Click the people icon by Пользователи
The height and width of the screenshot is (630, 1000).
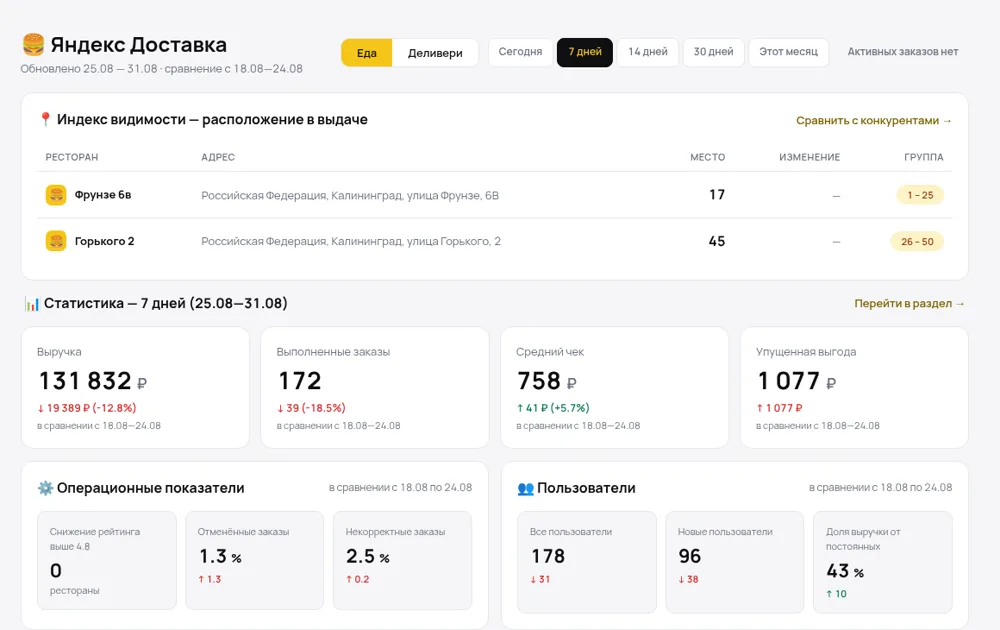(x=526, y=488)
